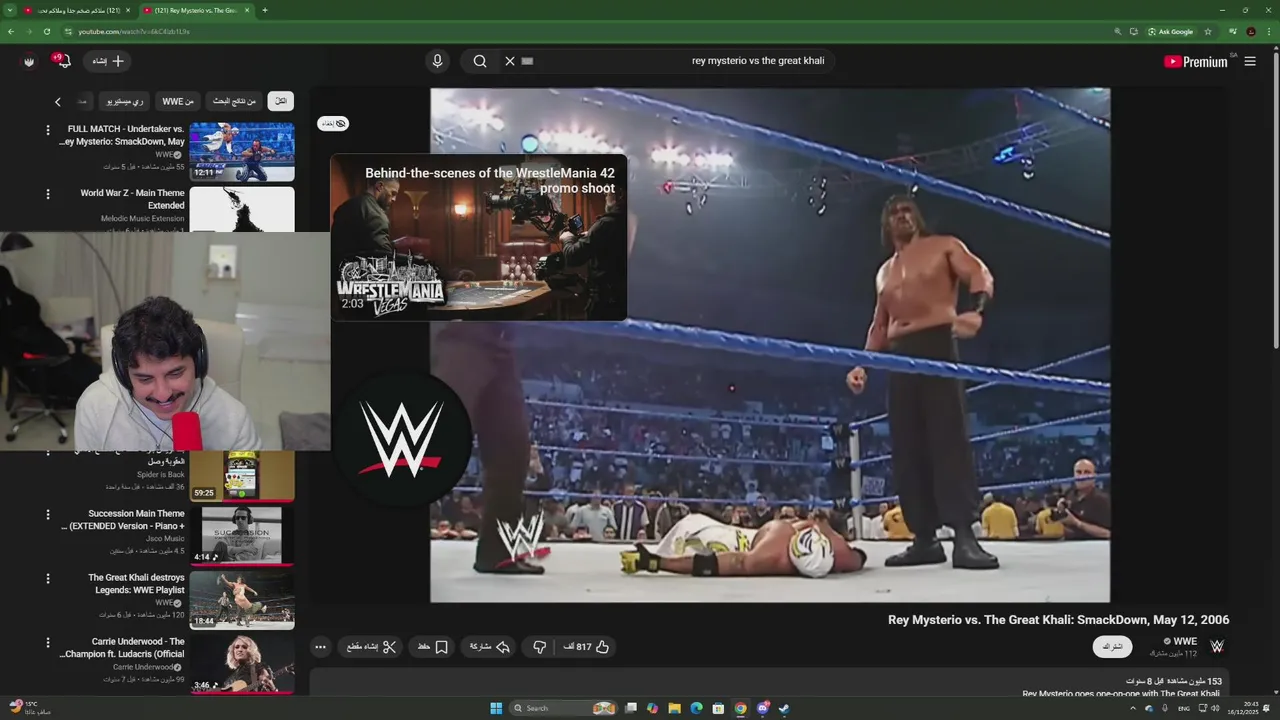This screenshot has width=1280, height=720.
Task: Share the video with share arrow
Action: (490, 647)
